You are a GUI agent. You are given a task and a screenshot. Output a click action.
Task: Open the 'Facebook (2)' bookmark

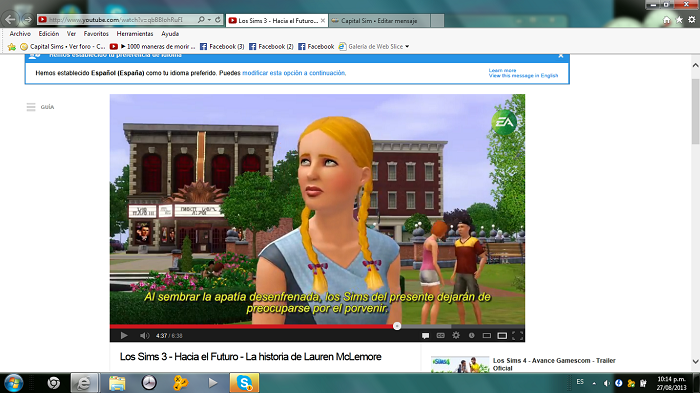[271, 46]
